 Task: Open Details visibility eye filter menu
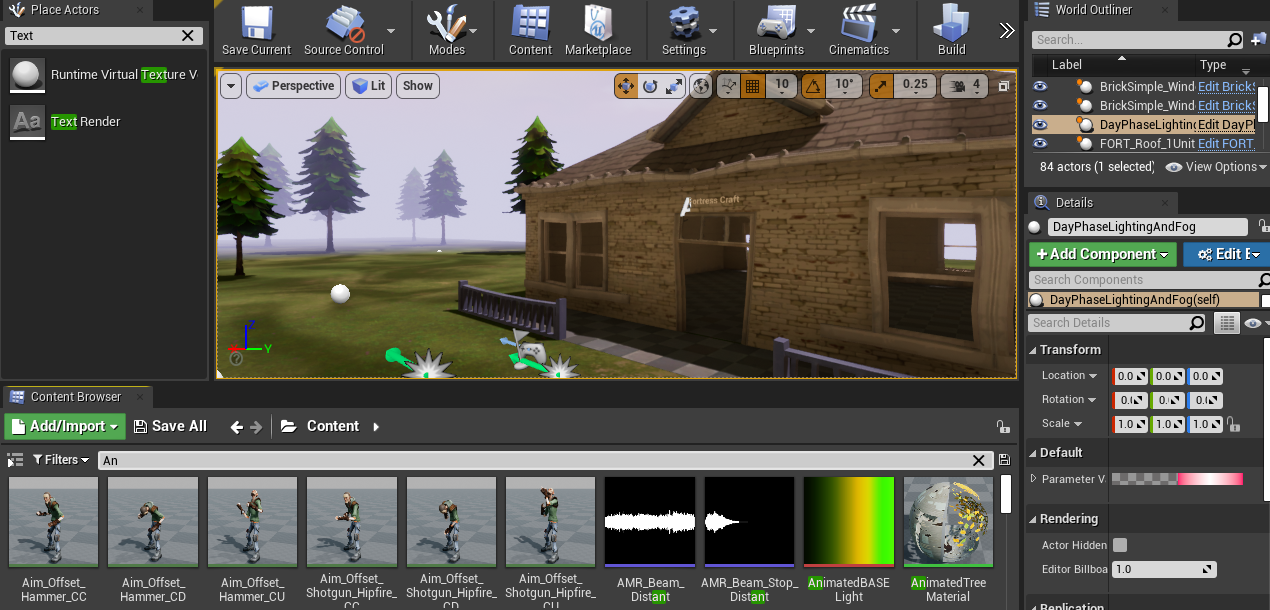[1255, 323]
